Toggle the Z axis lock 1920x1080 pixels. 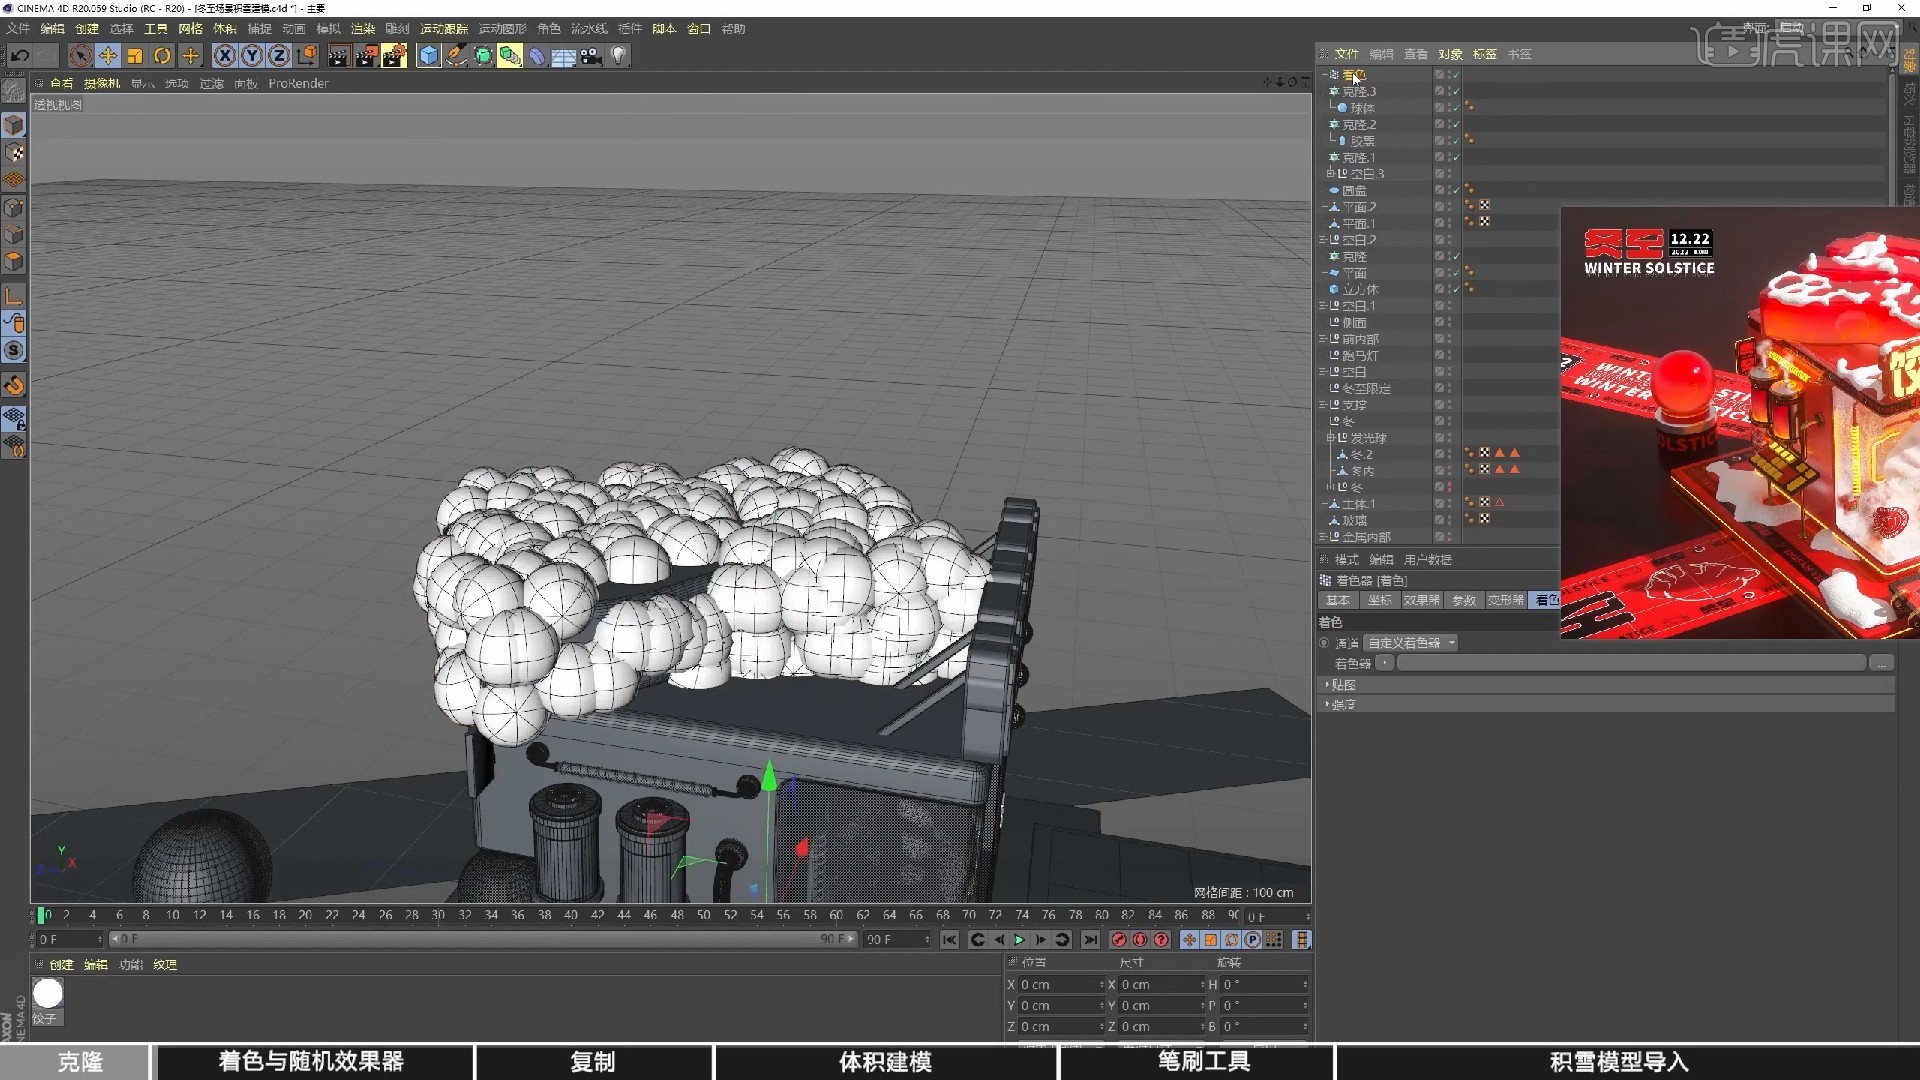(x=279, y=56)
